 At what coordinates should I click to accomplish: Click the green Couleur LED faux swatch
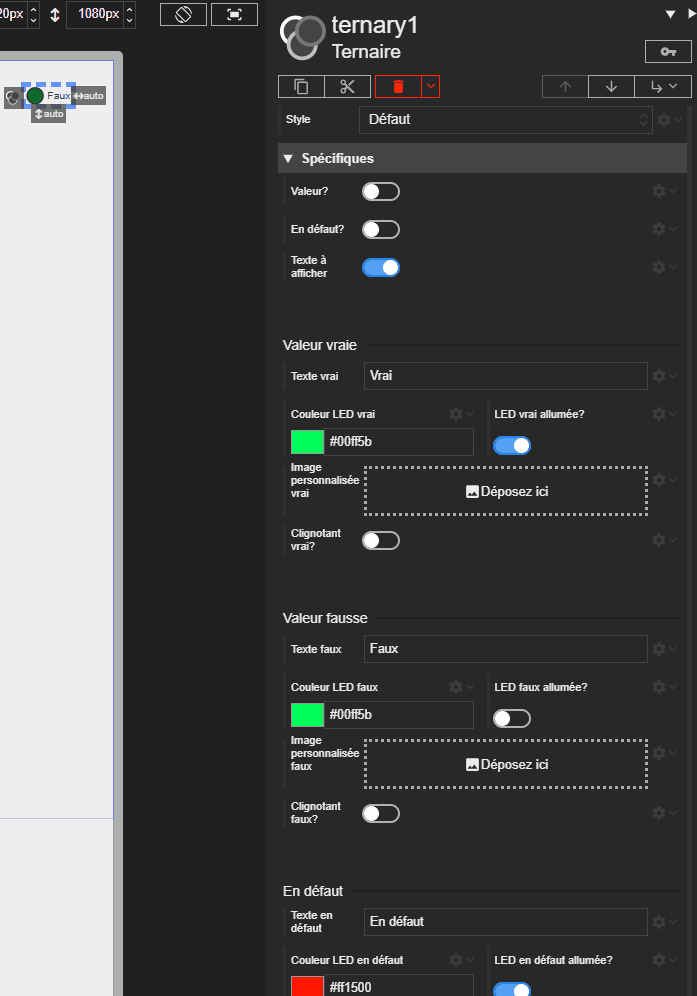(x=307, y=715)
